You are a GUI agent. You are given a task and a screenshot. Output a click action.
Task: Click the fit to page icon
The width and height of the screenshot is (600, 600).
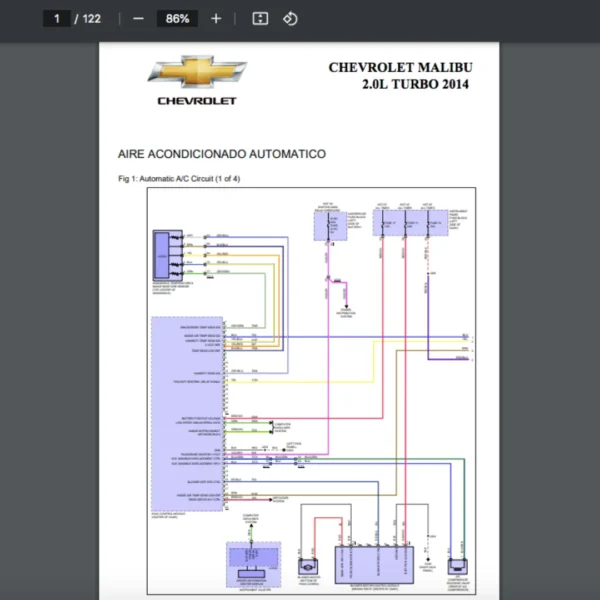(x=260, y=19)
